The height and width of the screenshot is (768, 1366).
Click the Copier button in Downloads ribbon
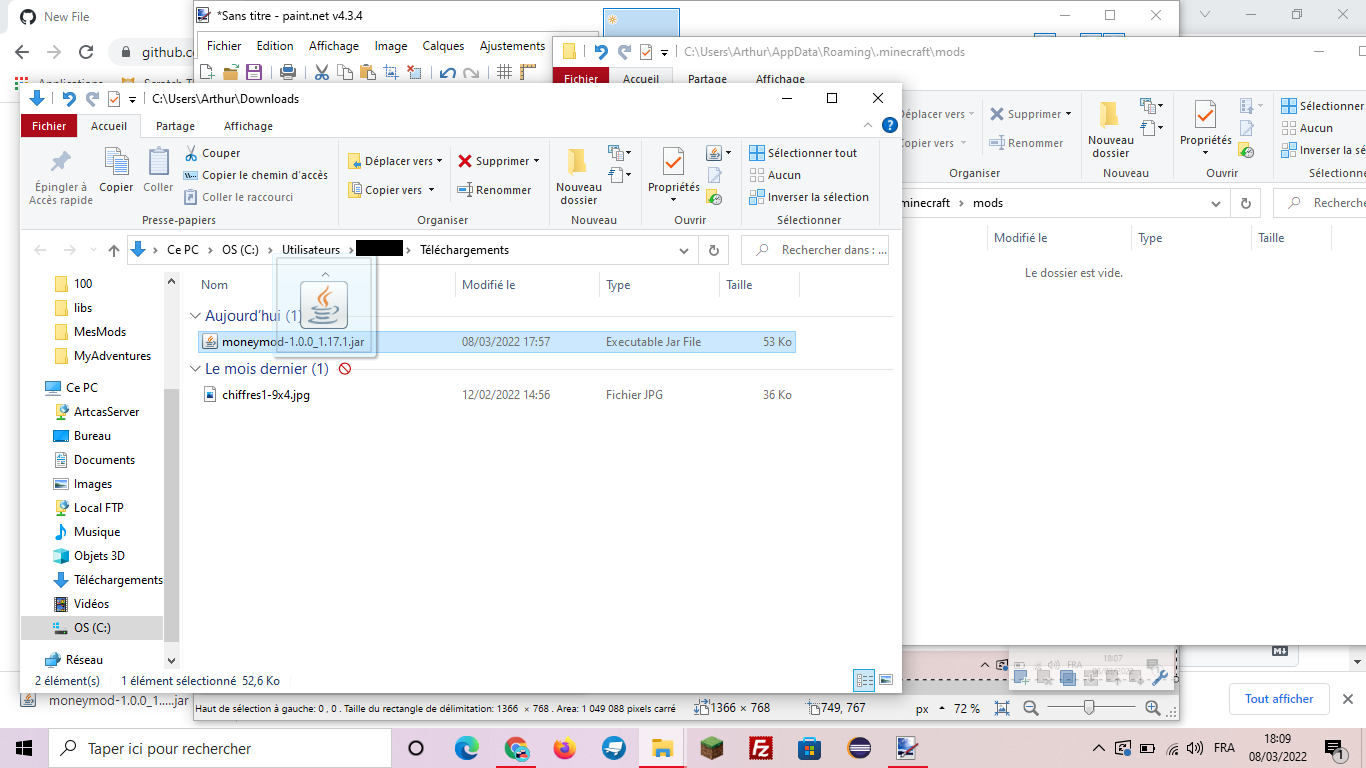coord(116,170)
